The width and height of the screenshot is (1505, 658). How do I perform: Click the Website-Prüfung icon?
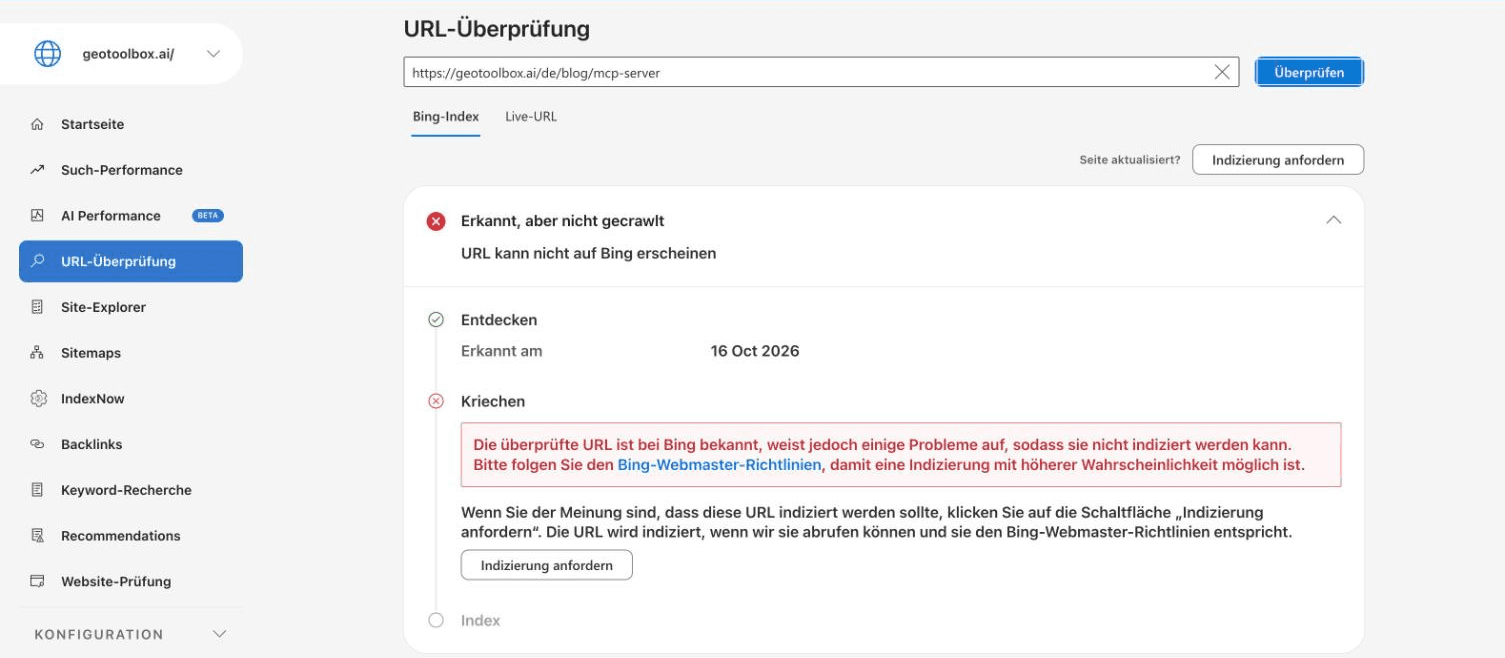38,581
